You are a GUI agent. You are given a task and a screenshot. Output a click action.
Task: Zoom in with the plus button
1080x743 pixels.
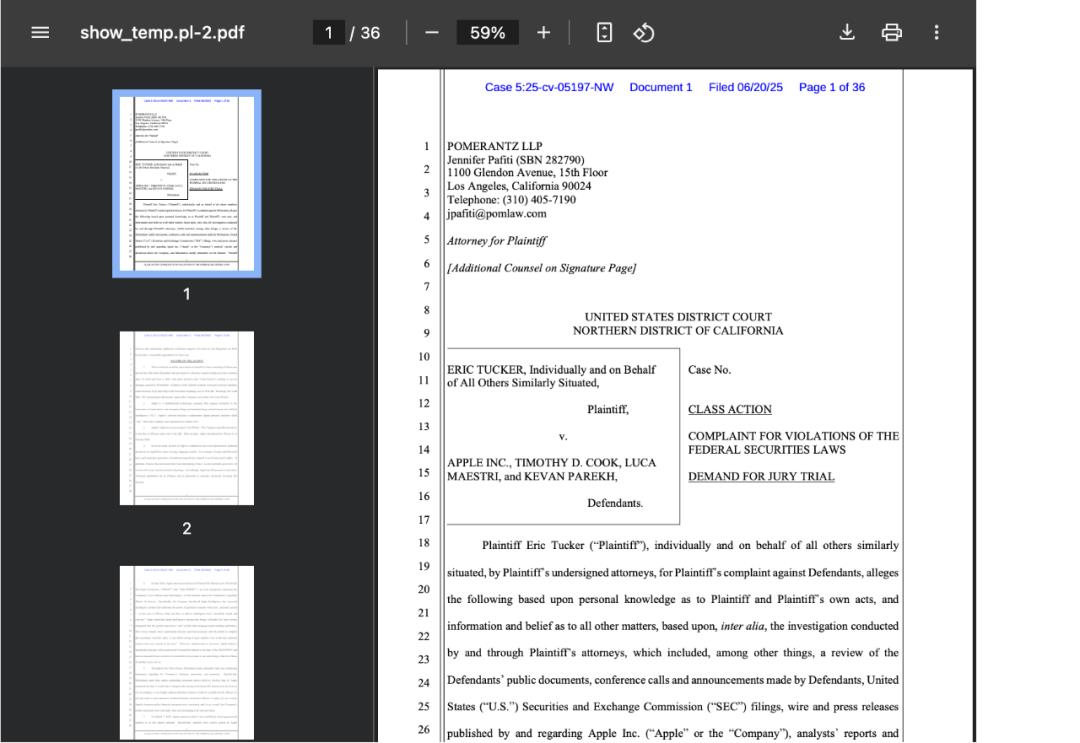pos(543,32)
